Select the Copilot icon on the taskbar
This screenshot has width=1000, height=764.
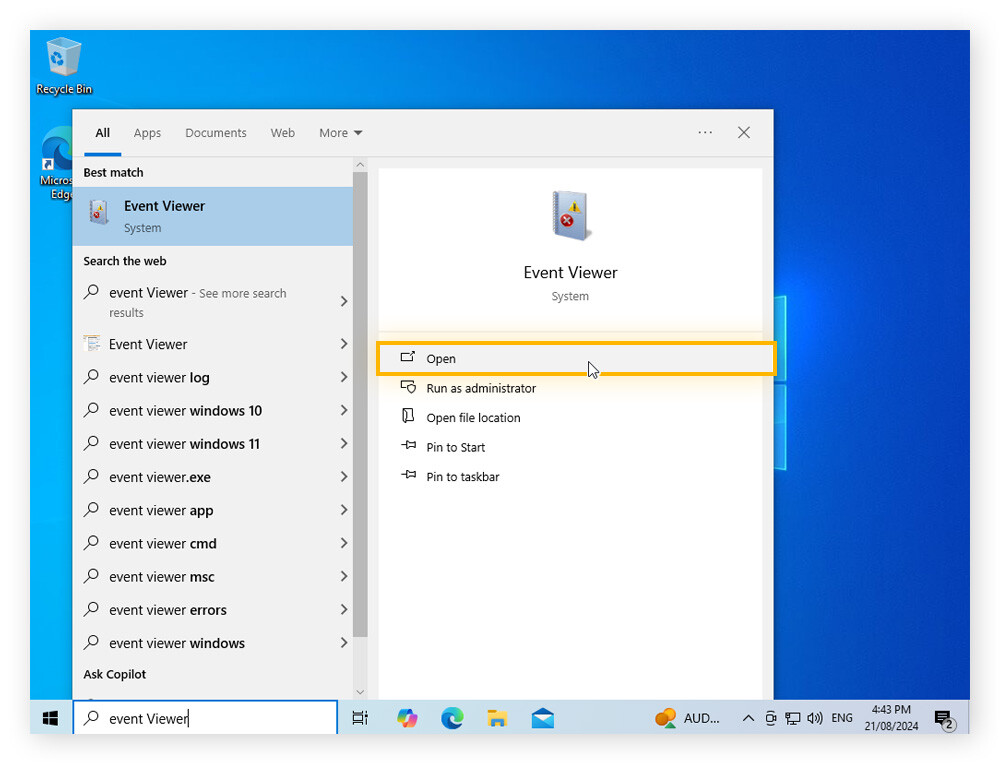[406, 718]
